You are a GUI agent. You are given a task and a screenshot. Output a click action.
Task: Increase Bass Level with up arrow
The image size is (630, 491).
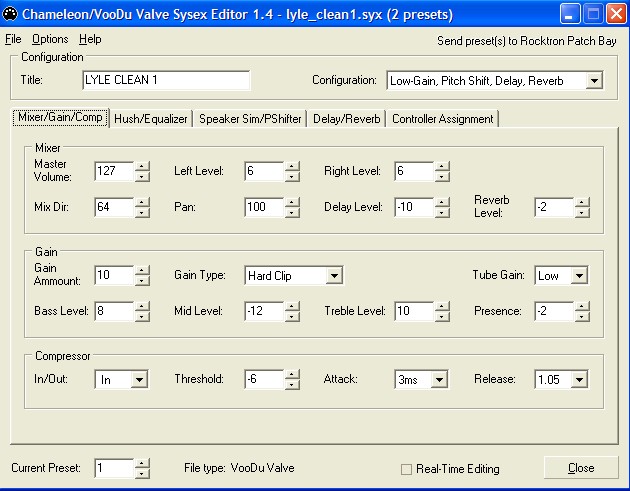pyautogui.click(x=142, y=307)
